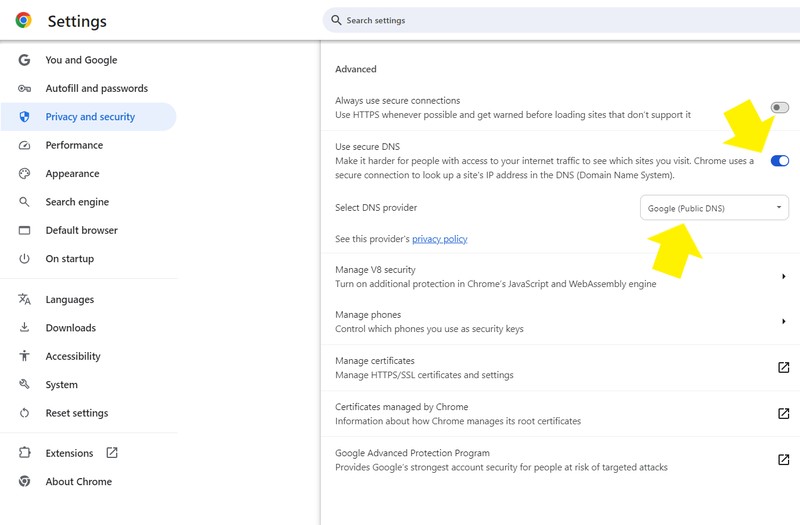Open Manage certificates external link icon

coord(783,367)
